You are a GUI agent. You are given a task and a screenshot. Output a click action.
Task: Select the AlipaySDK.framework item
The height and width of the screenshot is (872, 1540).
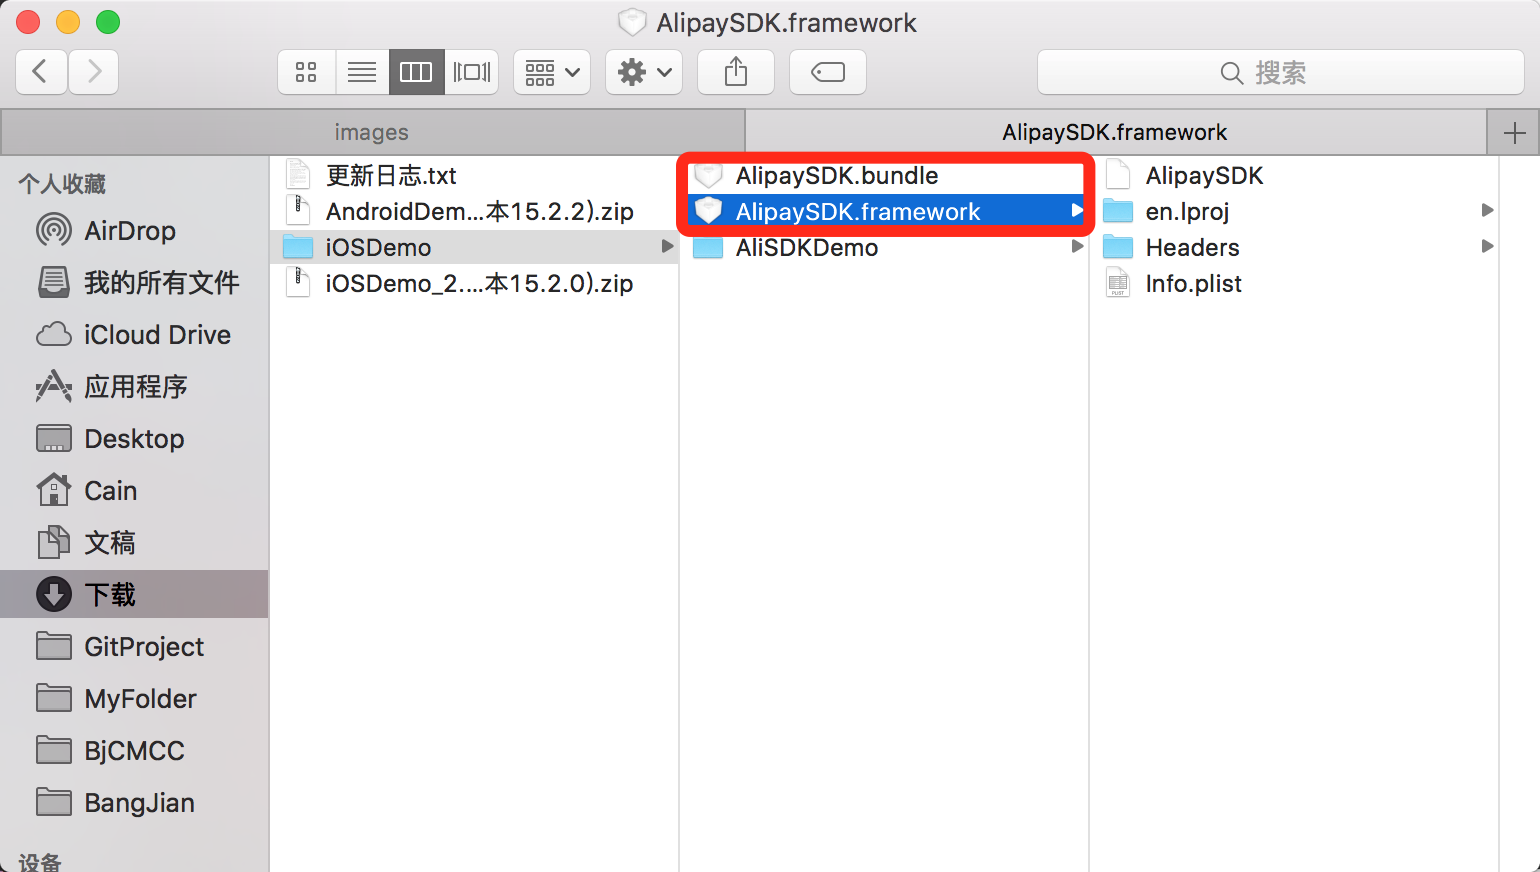pyautogui.click(x=885, y=212)
